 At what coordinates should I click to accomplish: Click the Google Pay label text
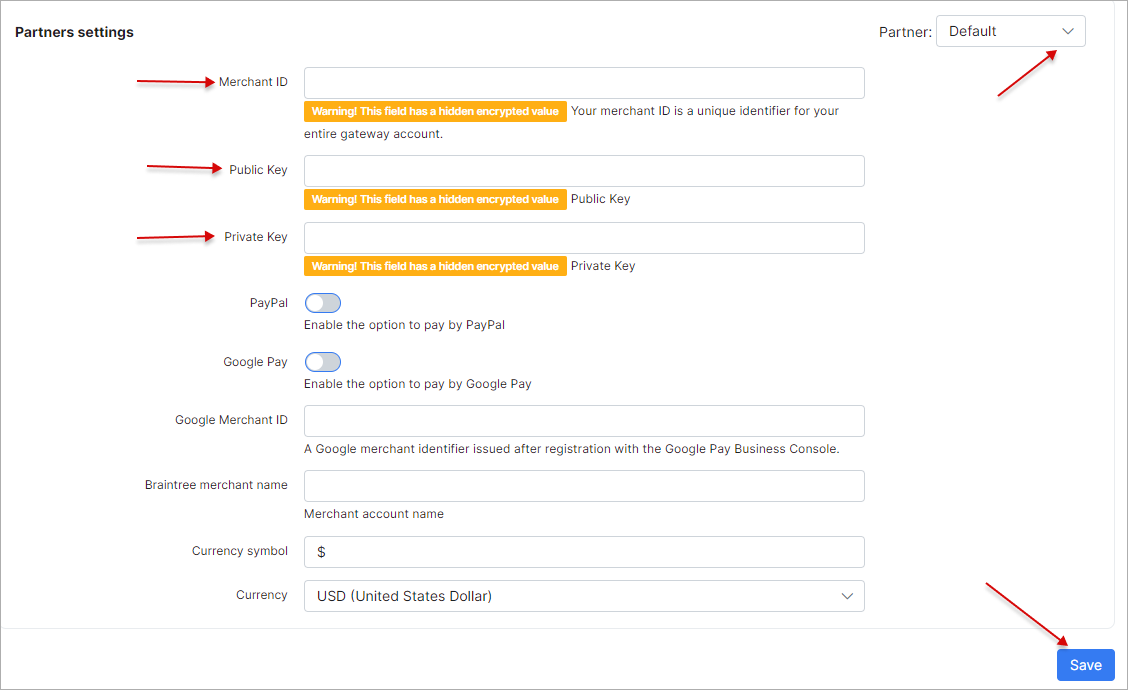tap(255, 362)
